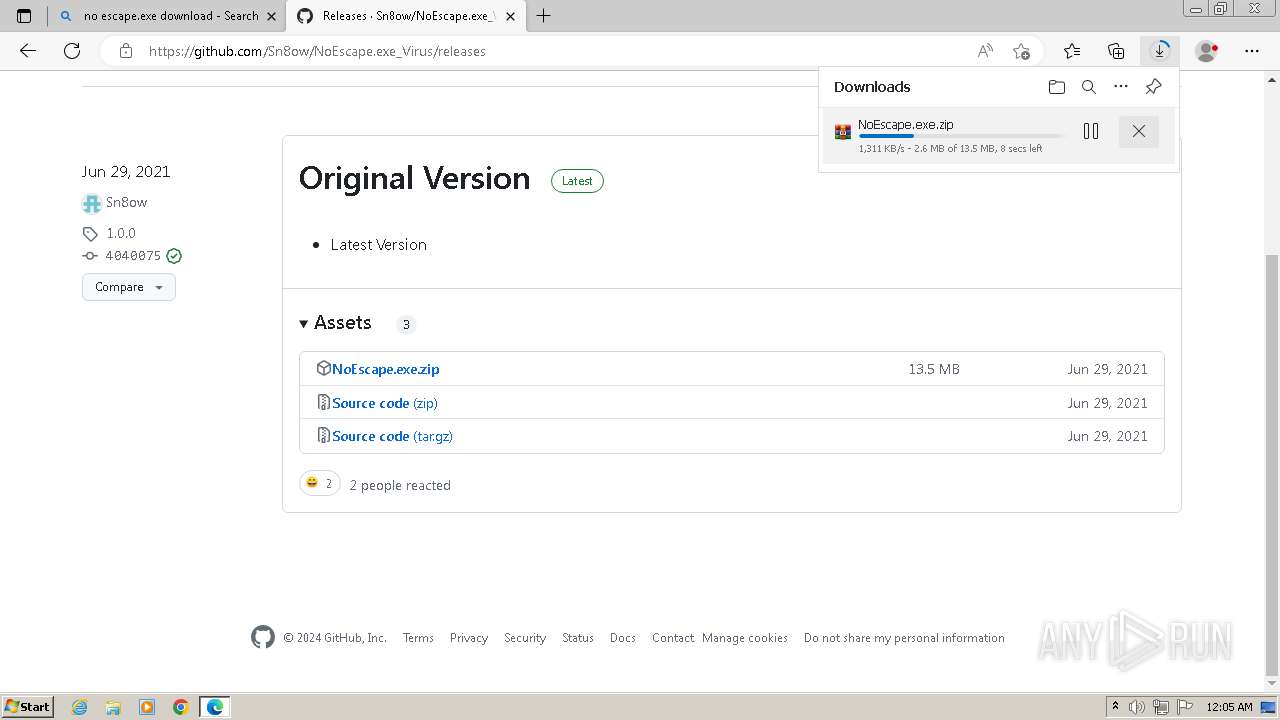The height and width of the screenshot is (720, 1280).
Task: Open the 1.0.0 tag link
Action: (x=120, y=233)
